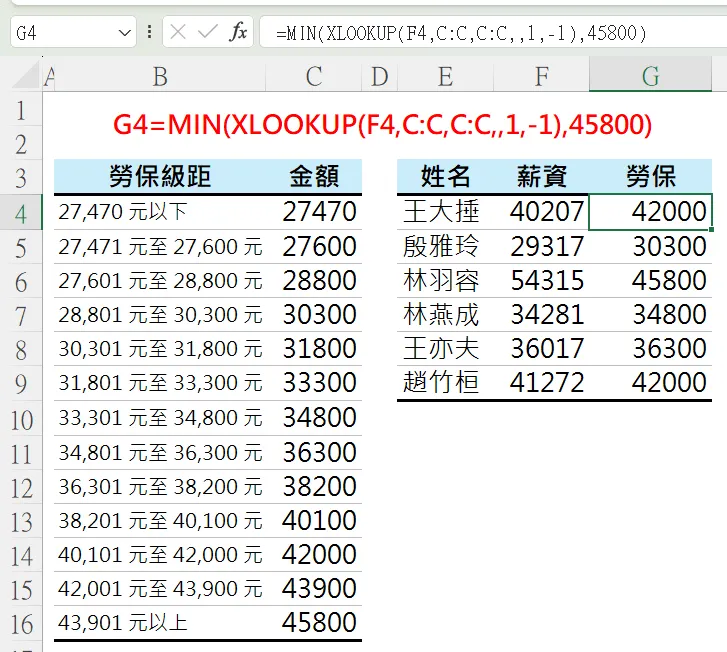Select salary cell 36017
The image size is (727, 652).
tap(541, 349)
